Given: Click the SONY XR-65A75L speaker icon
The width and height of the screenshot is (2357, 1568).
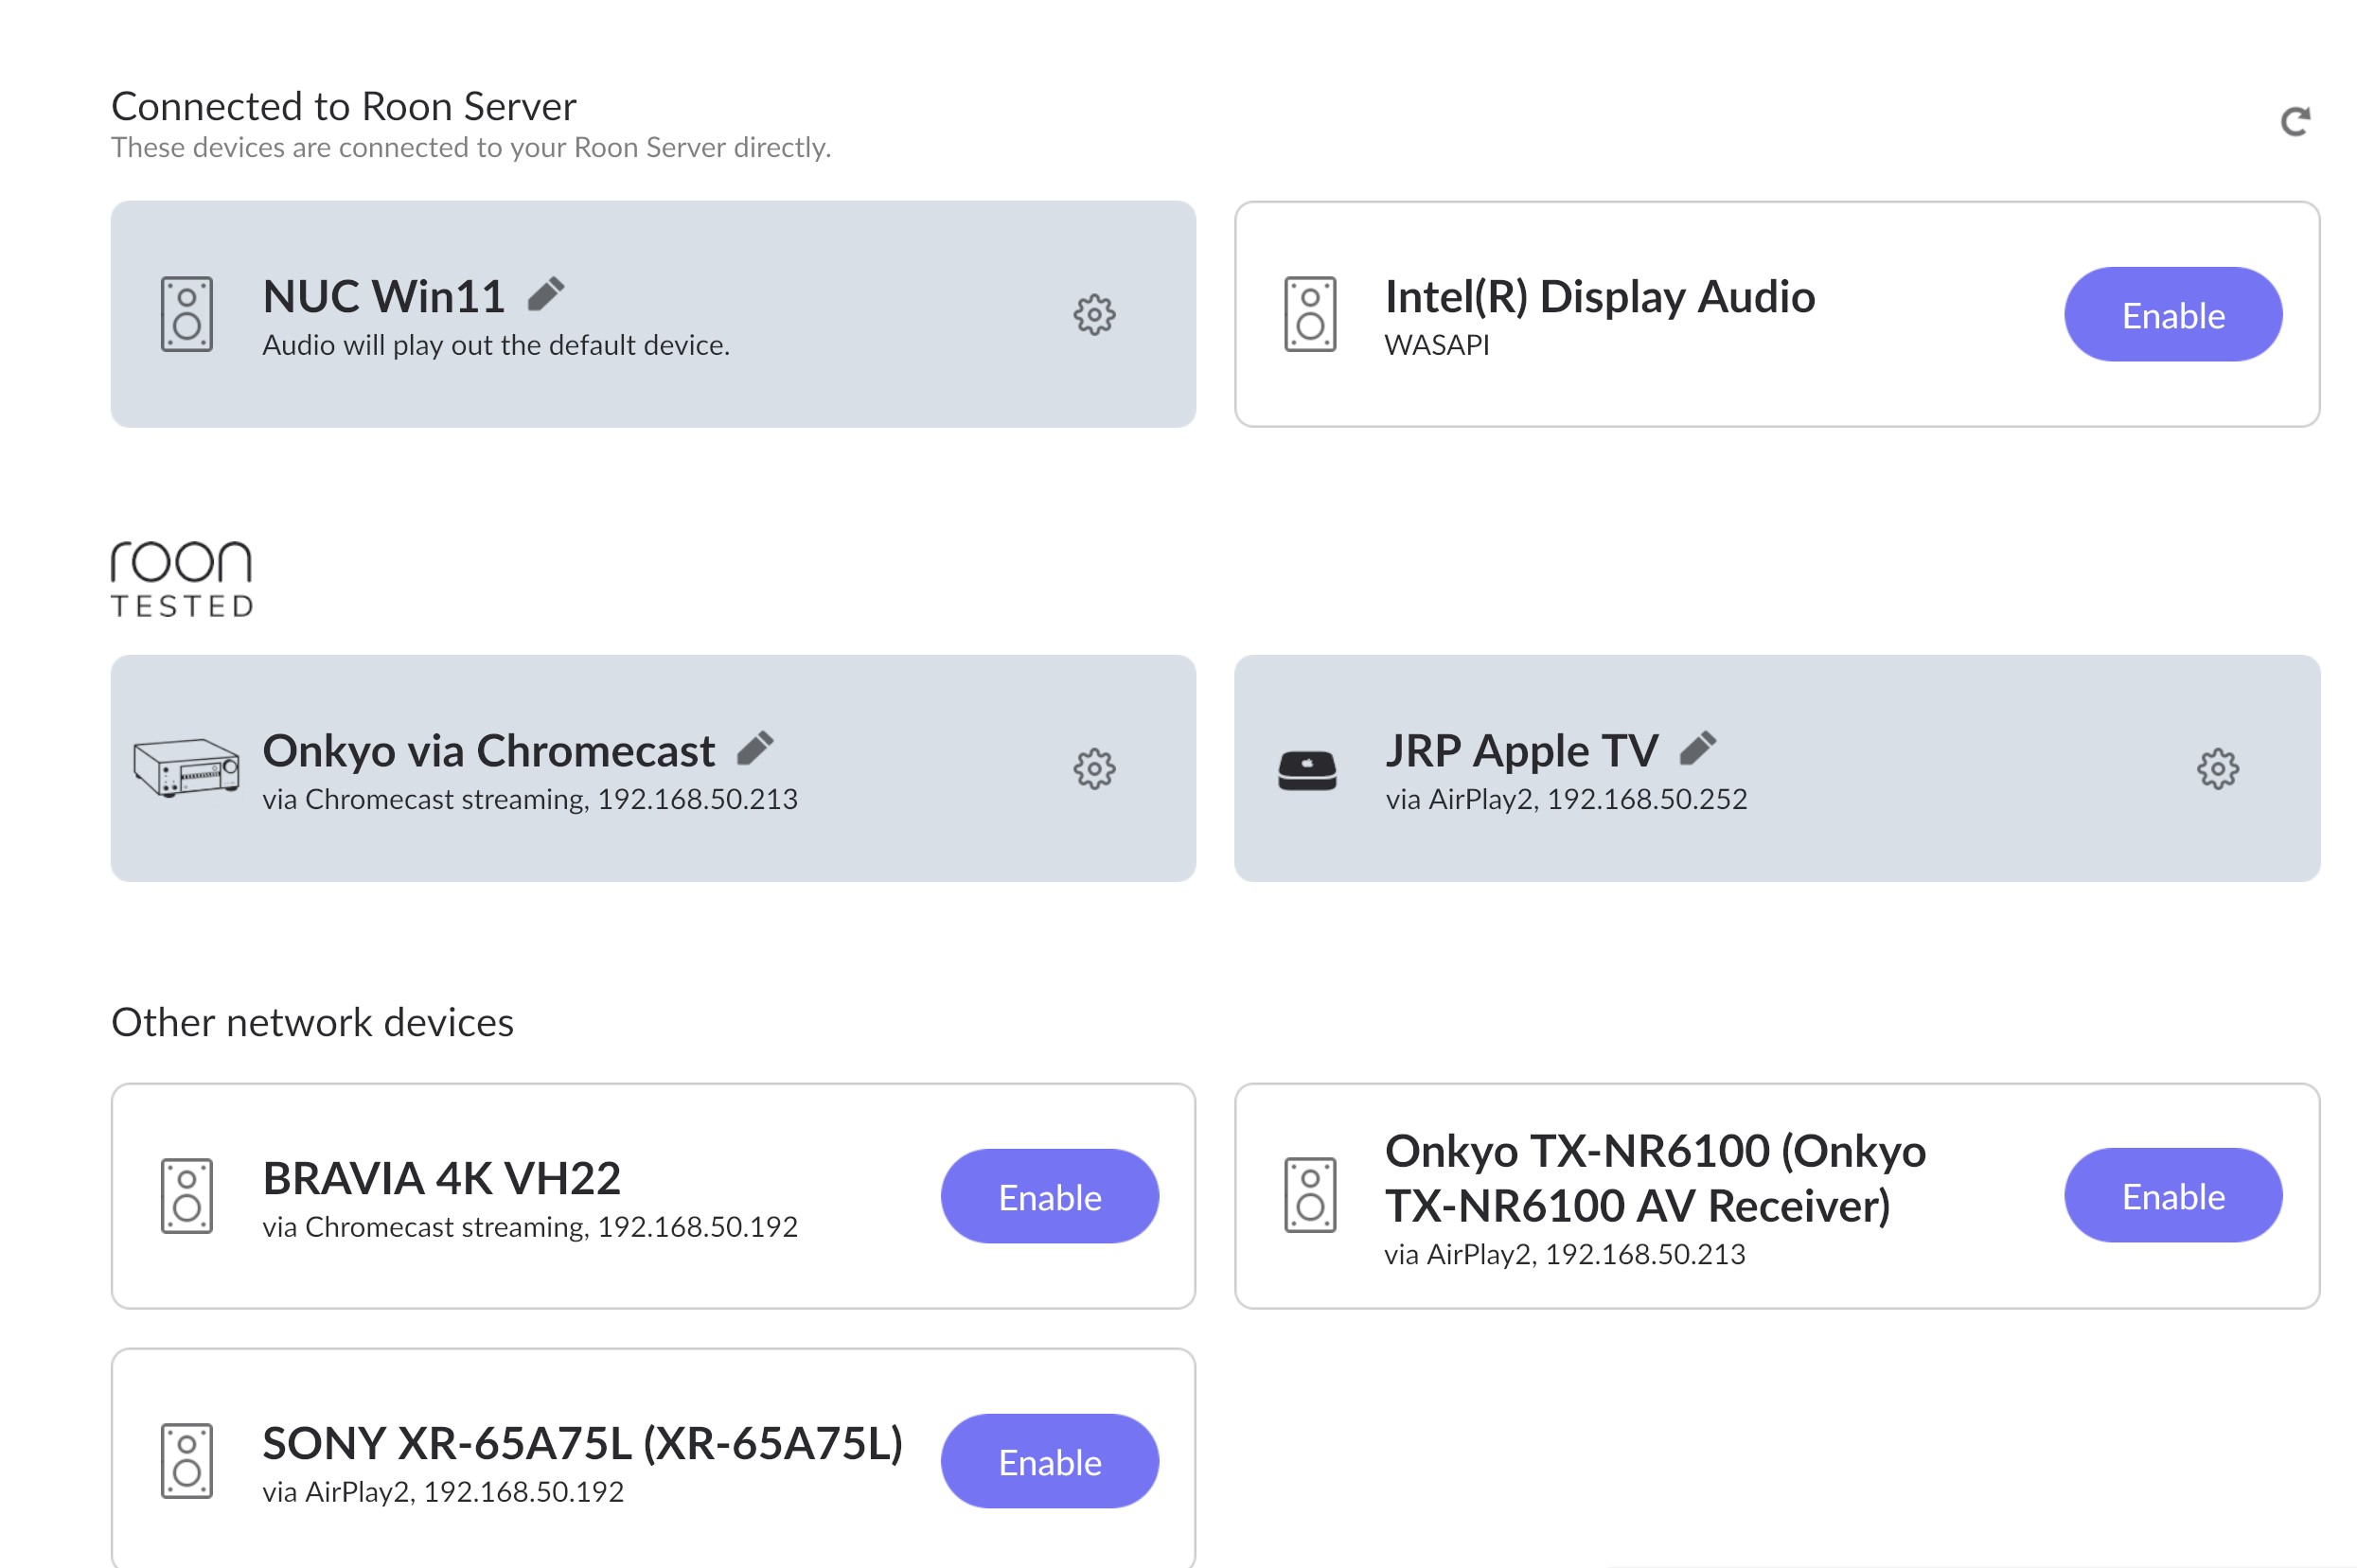Looking at the screenshot, I should click(187, 1461).
